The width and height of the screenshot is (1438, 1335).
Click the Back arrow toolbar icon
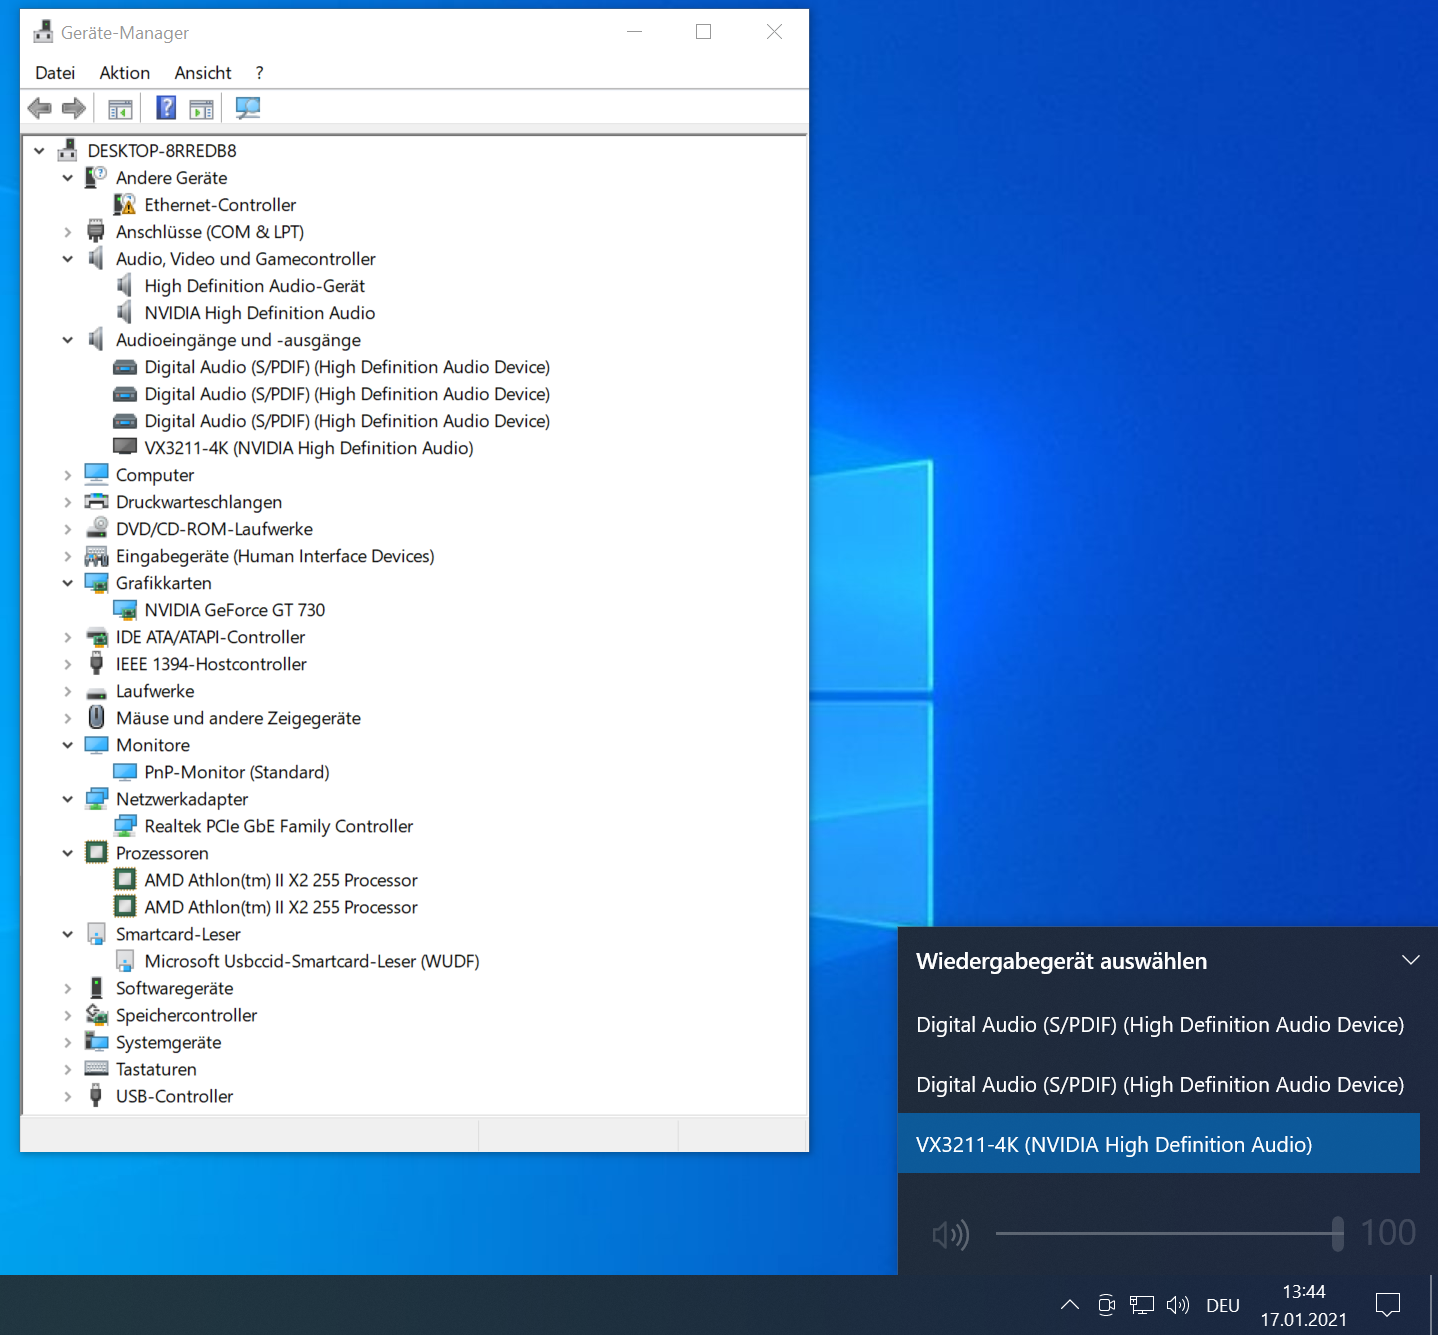point(40,108)
